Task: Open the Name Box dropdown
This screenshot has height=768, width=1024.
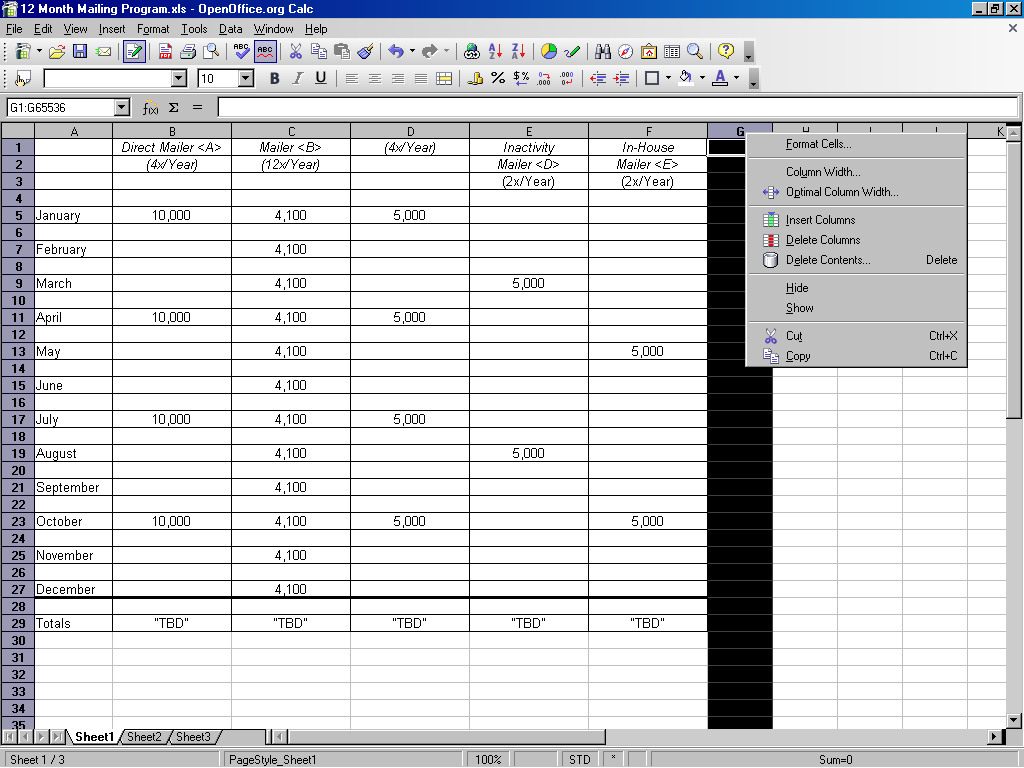Action: 122,107
